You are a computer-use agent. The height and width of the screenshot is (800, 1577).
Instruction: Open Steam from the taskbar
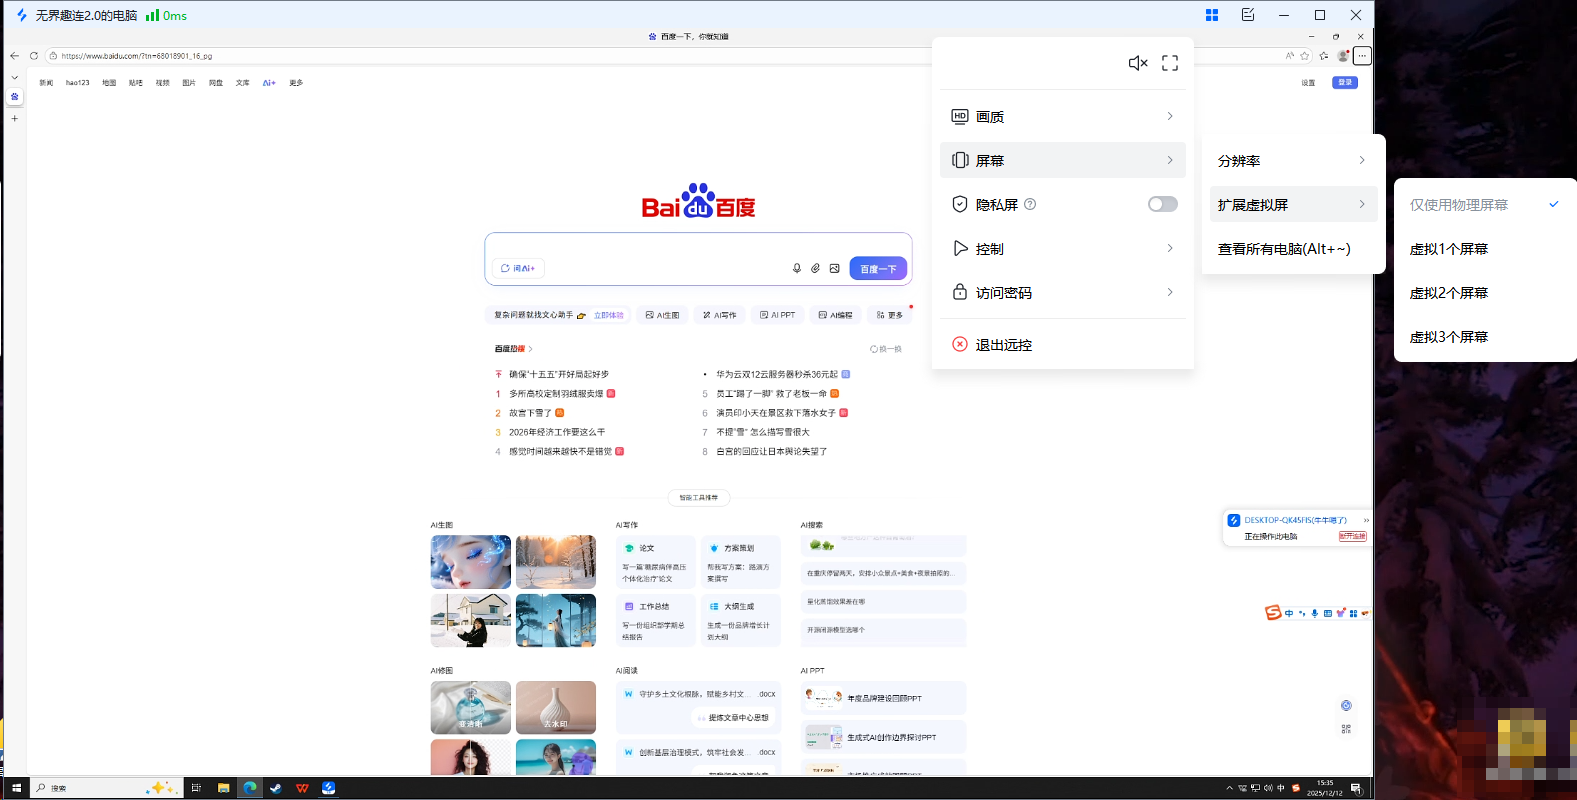[276, 788]
